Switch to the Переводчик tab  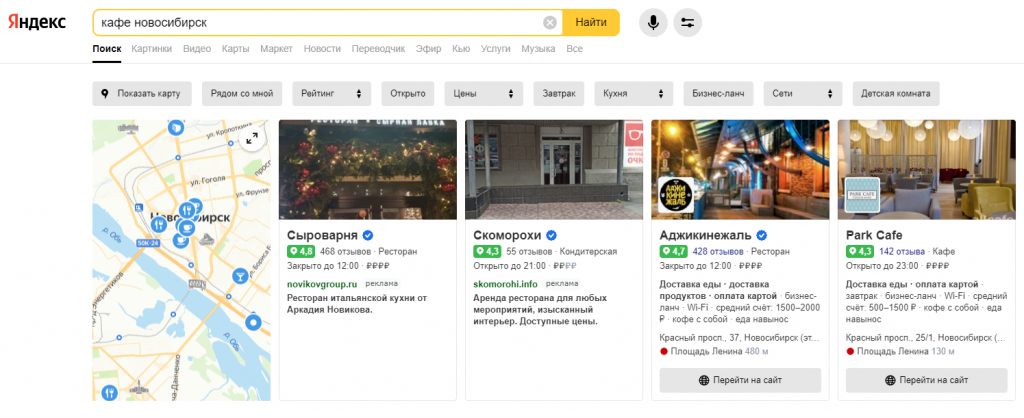[x=378, y=49]
